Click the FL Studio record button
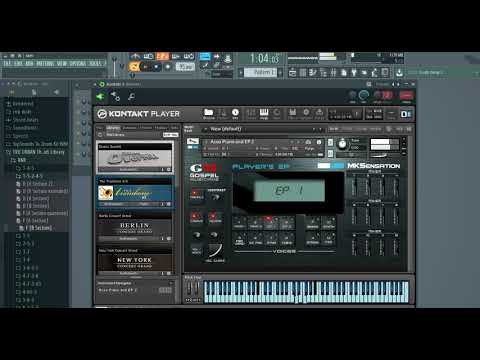Image resolution: width=480 pixels, height=360 pixels. pyautogui.click(x=167, y=67)
